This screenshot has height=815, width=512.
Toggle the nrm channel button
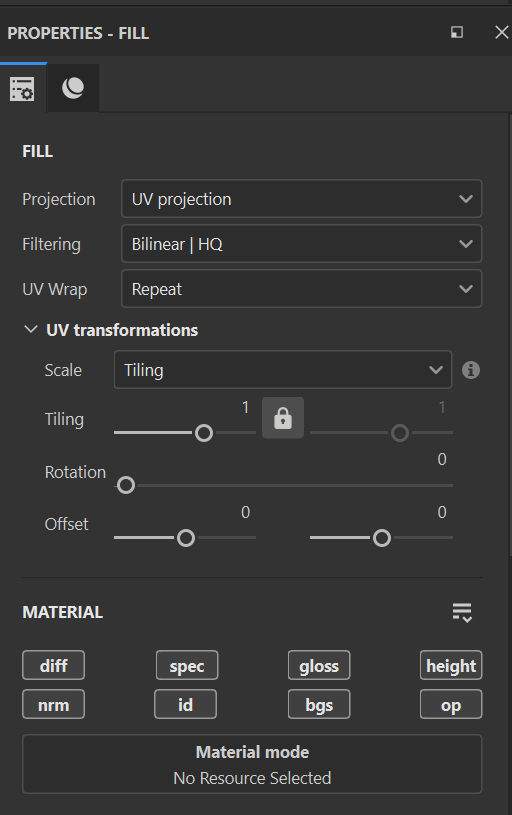tap(54, 704)
